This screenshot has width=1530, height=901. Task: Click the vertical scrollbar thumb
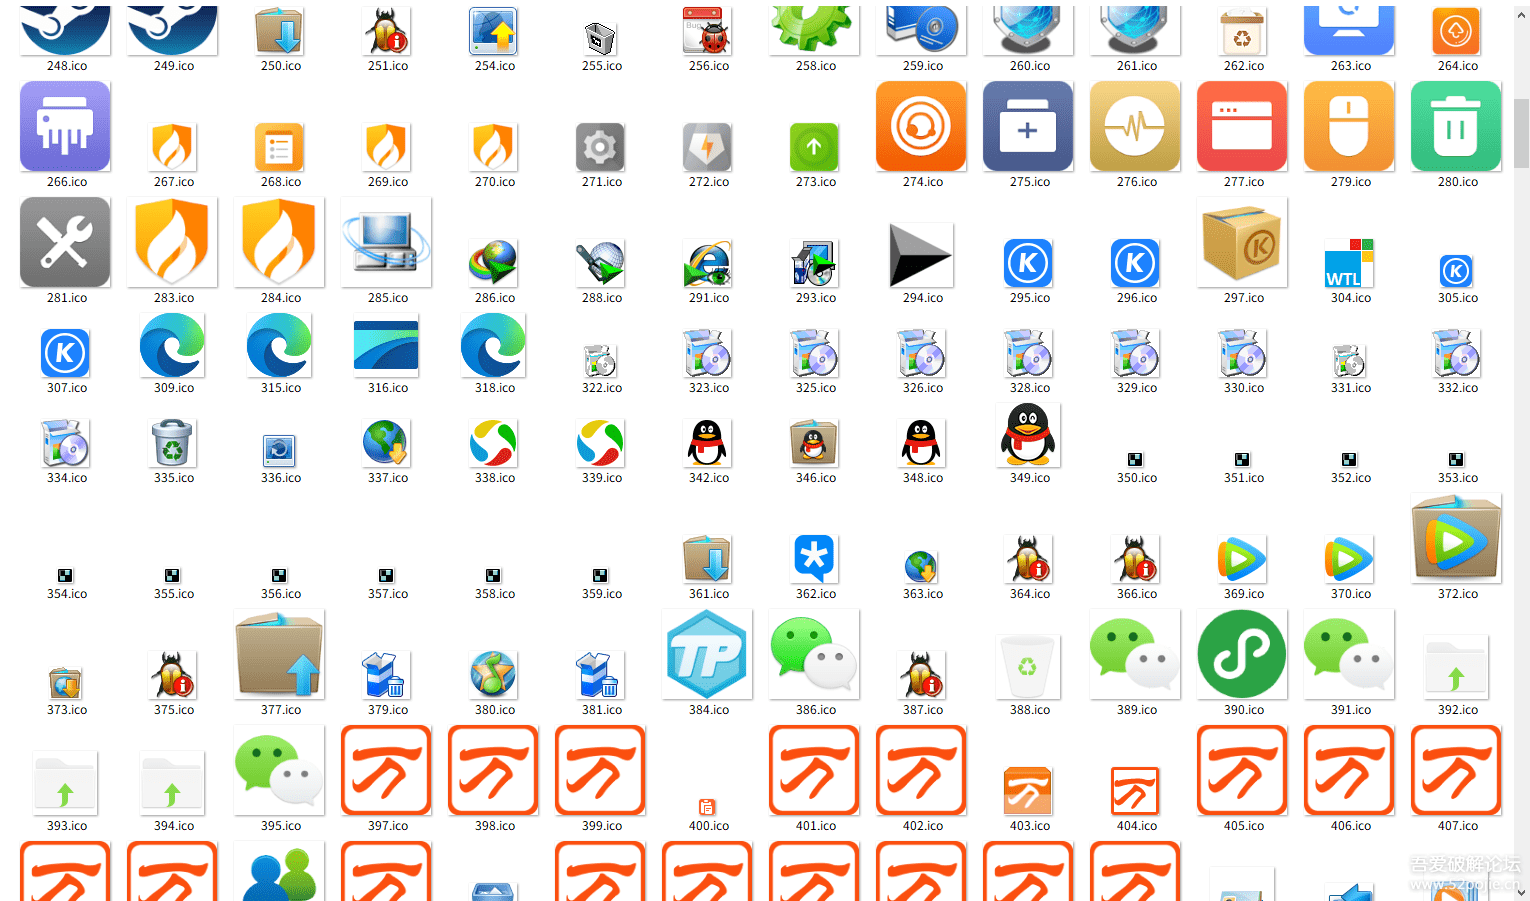click(x=1521, y=132)
